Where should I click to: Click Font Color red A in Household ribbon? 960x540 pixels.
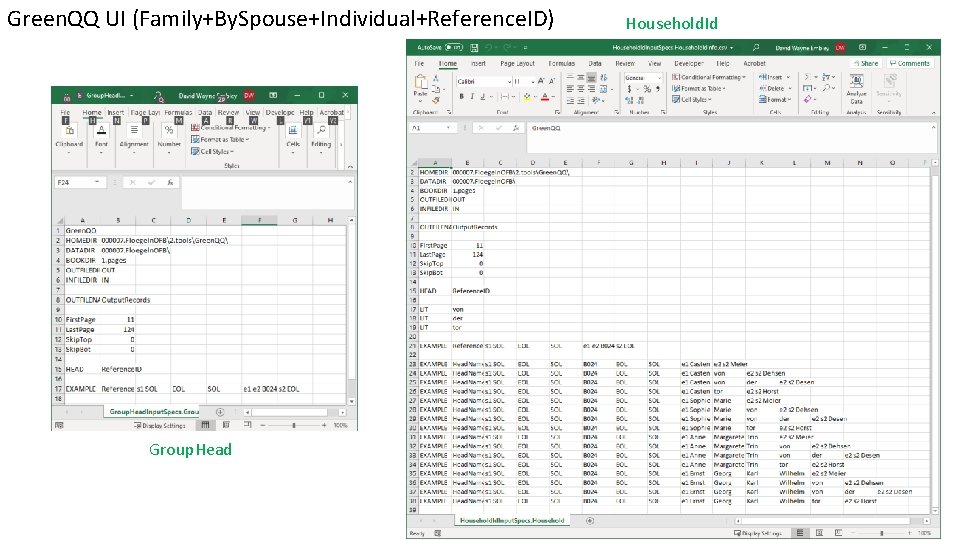(544, 97)
